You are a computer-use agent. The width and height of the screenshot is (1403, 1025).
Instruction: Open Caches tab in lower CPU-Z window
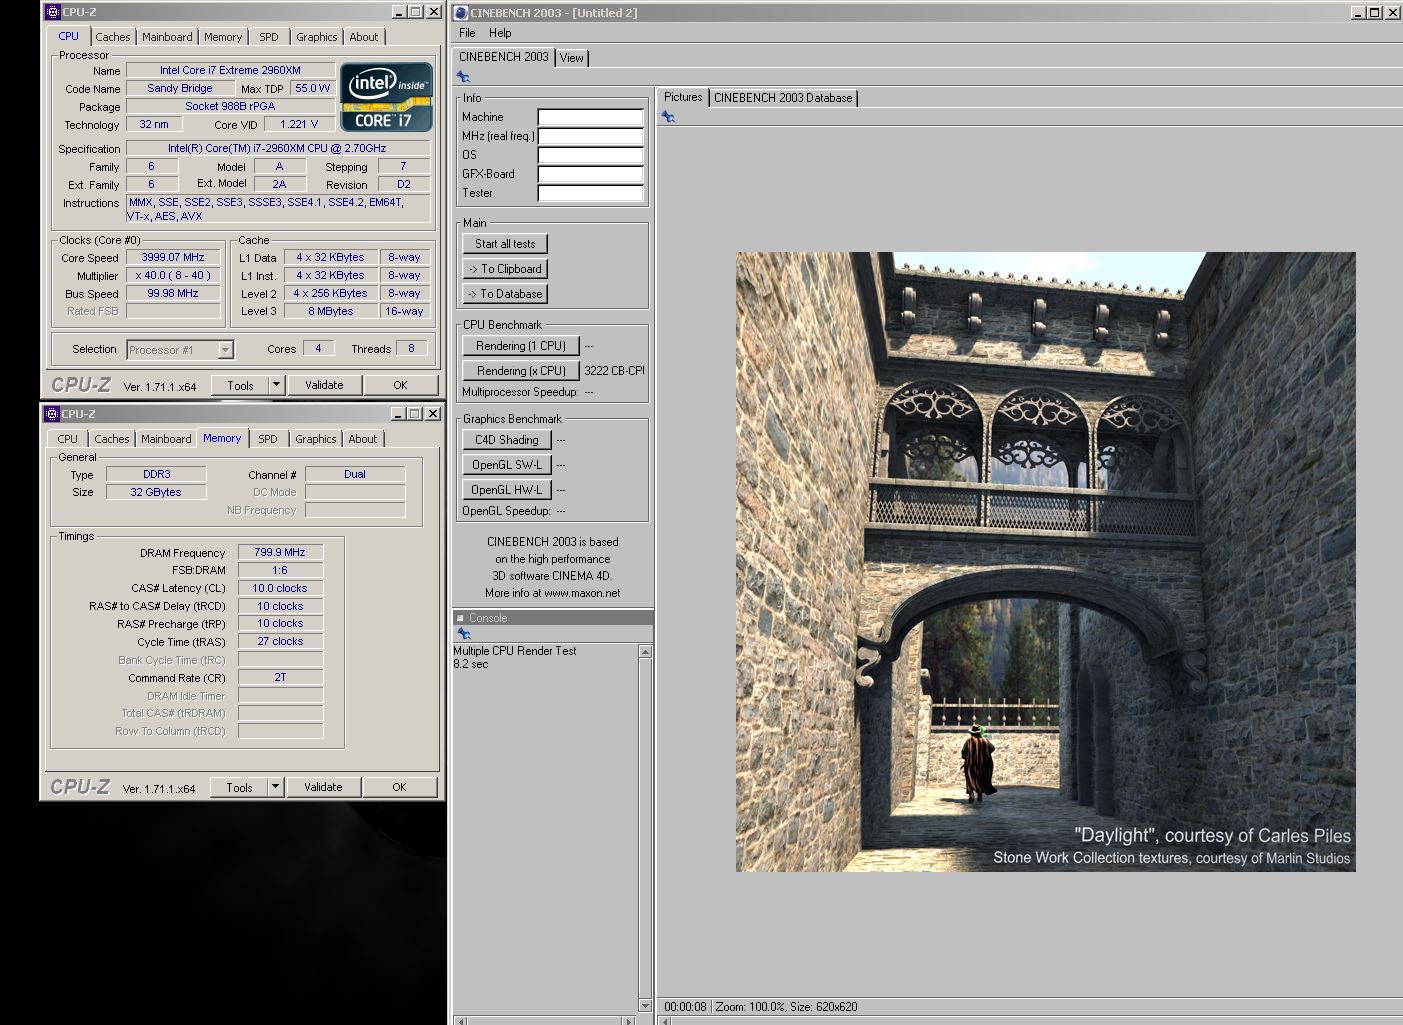[112, 439]
